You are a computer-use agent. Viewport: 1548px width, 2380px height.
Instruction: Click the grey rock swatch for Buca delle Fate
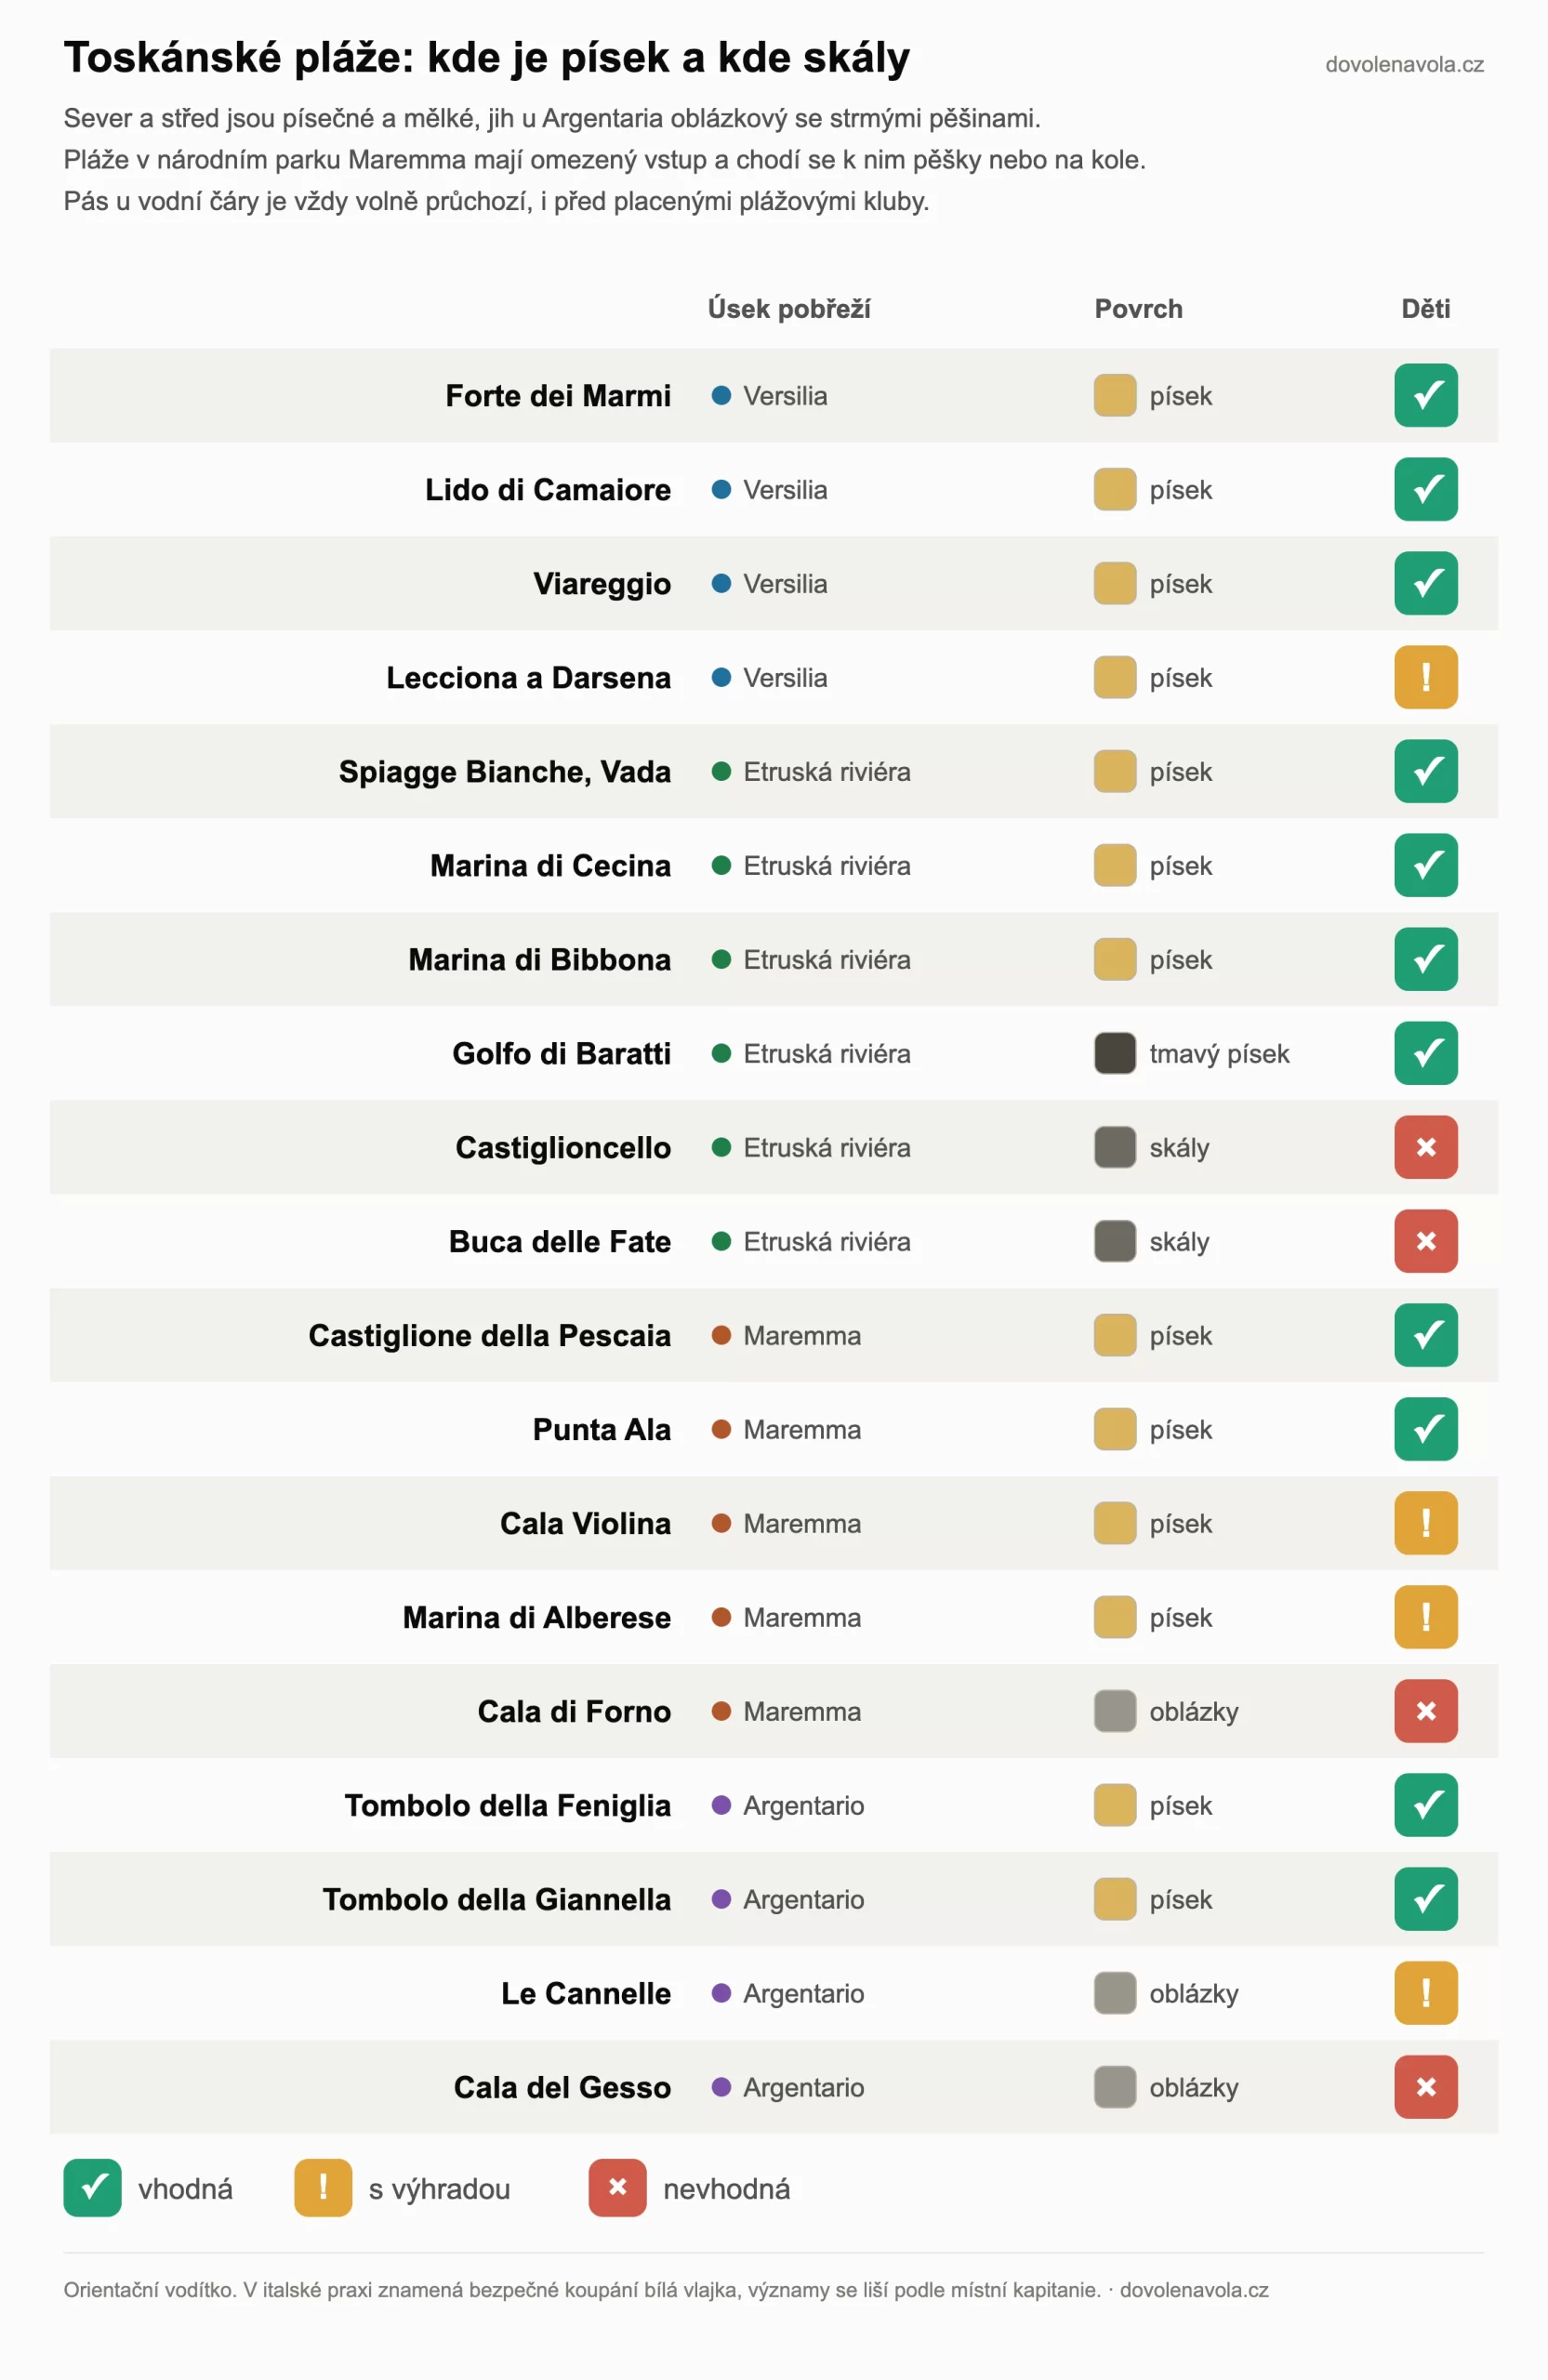tap(1115, 1241)
